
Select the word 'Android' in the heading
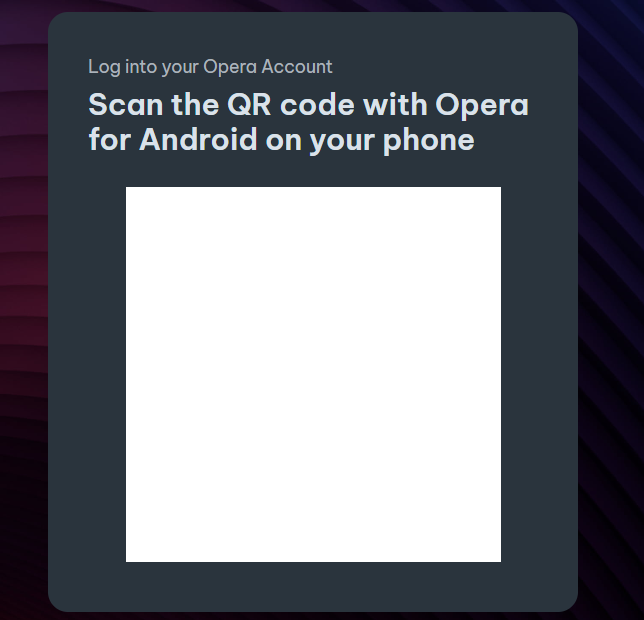coord(198,140)
